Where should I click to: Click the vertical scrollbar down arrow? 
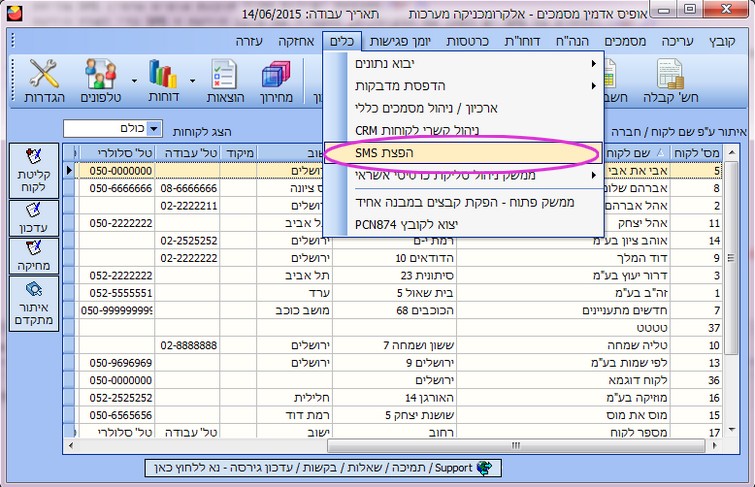click(731, 430)
